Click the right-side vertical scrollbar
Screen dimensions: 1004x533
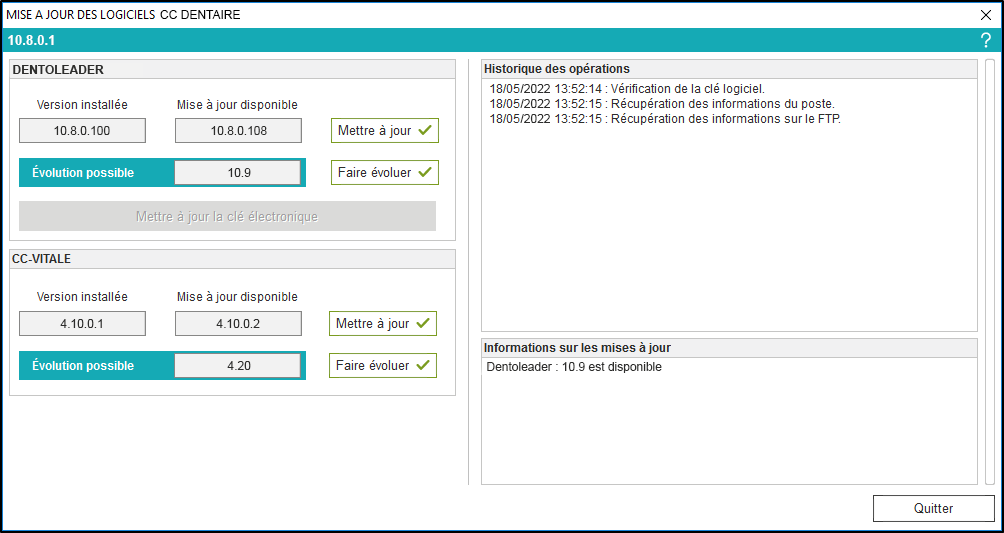(x=990, y=272)
